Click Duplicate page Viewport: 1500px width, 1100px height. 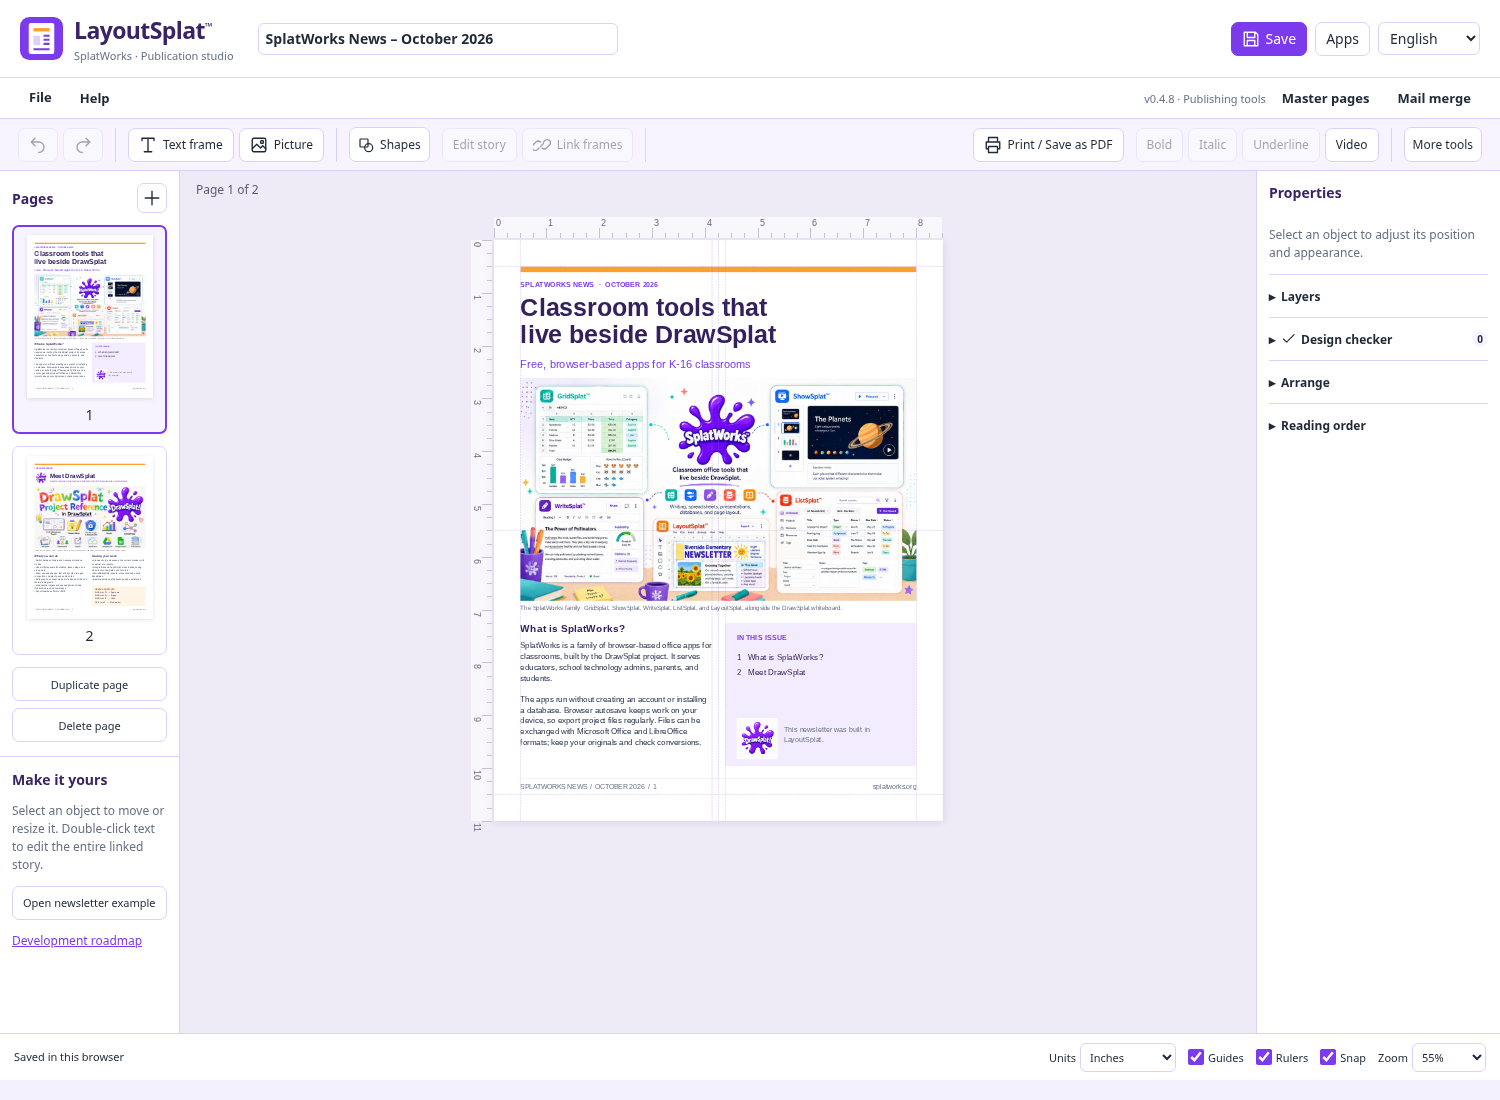89,685
